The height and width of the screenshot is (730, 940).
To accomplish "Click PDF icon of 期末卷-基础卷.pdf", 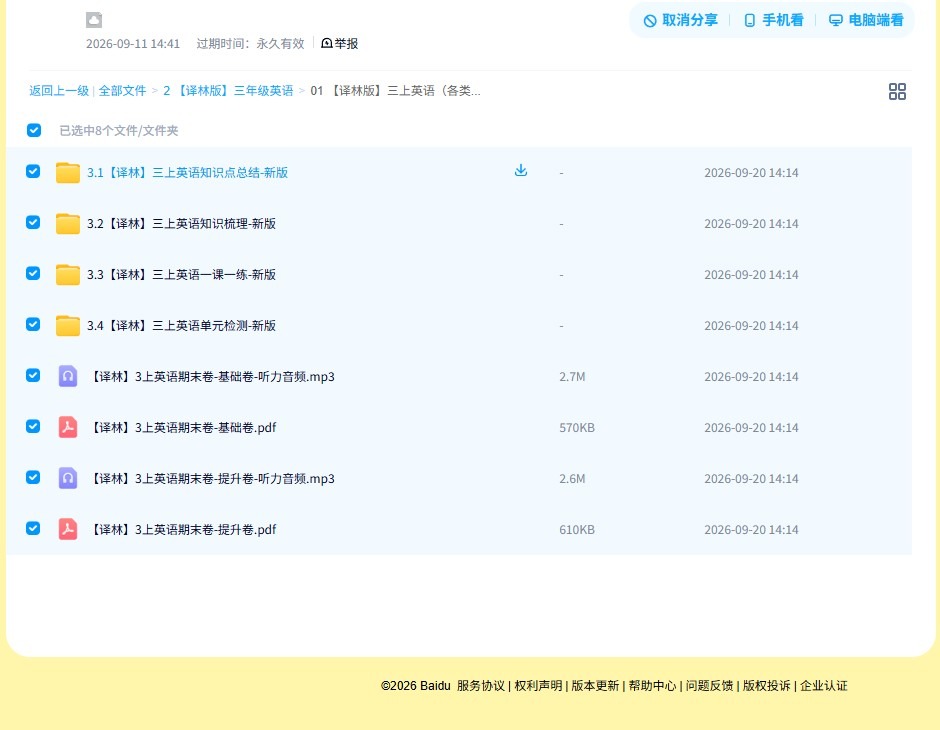I will click(68, 427).
